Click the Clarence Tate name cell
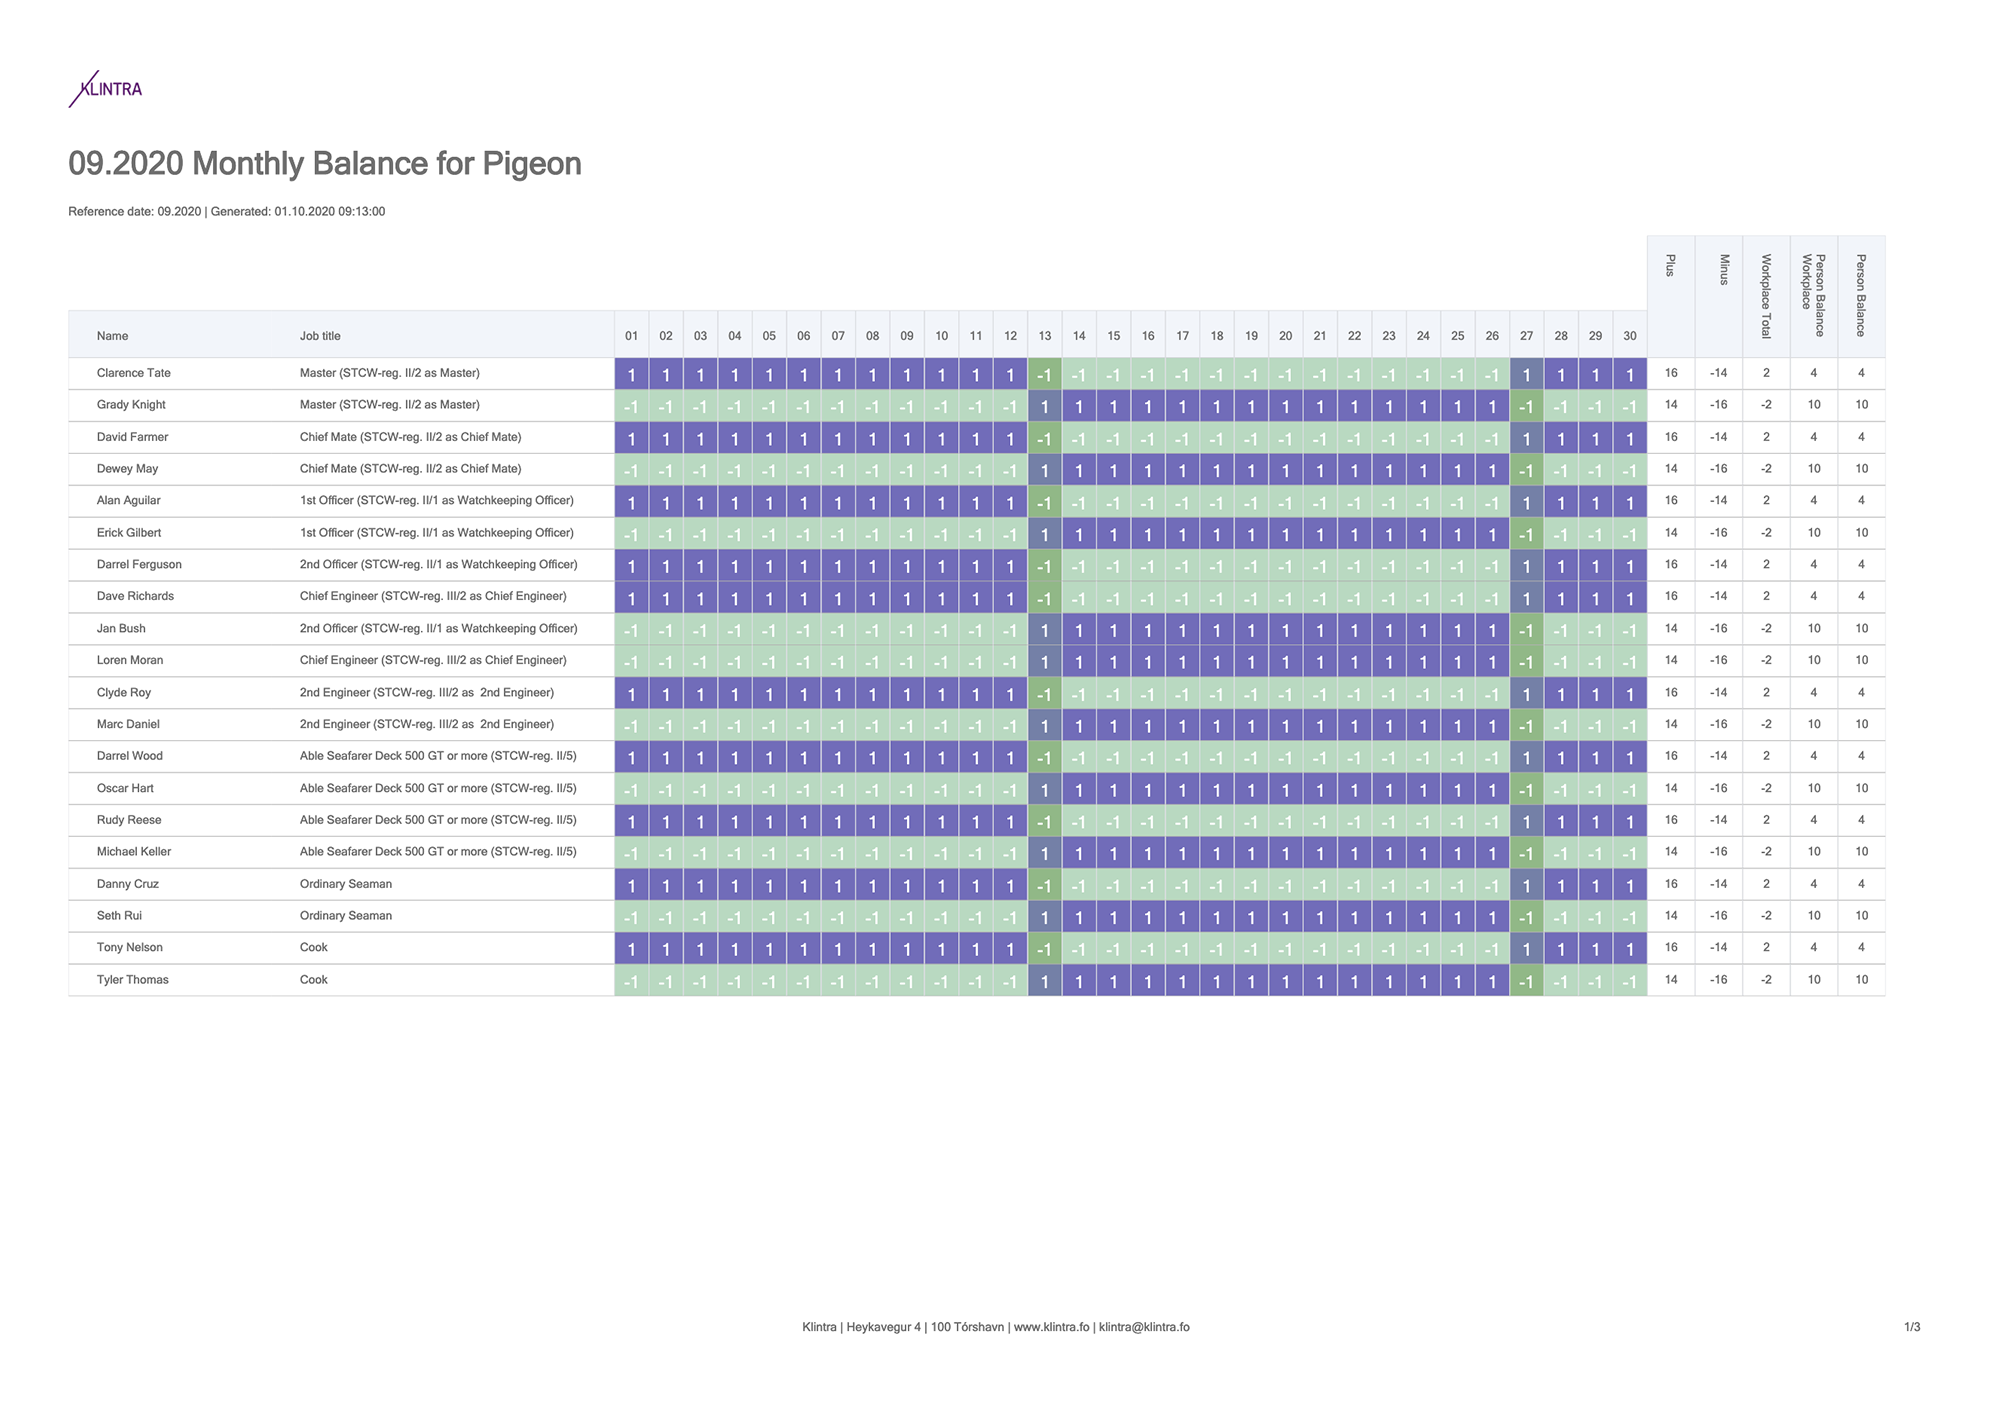The height and width of the screenshot is (1411, 1996). click(x=134, y=373)
